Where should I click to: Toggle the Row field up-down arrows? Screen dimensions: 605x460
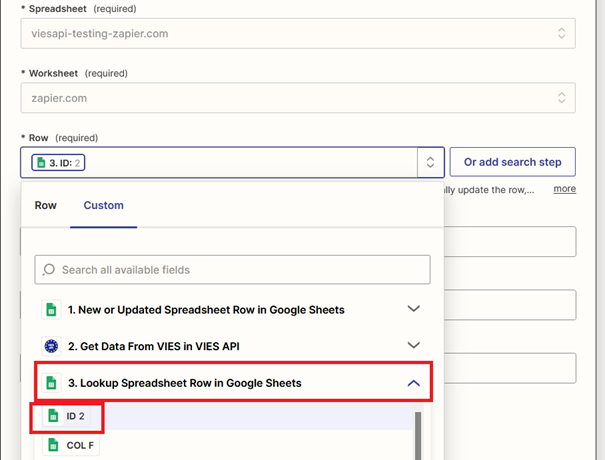click(430, 162)
